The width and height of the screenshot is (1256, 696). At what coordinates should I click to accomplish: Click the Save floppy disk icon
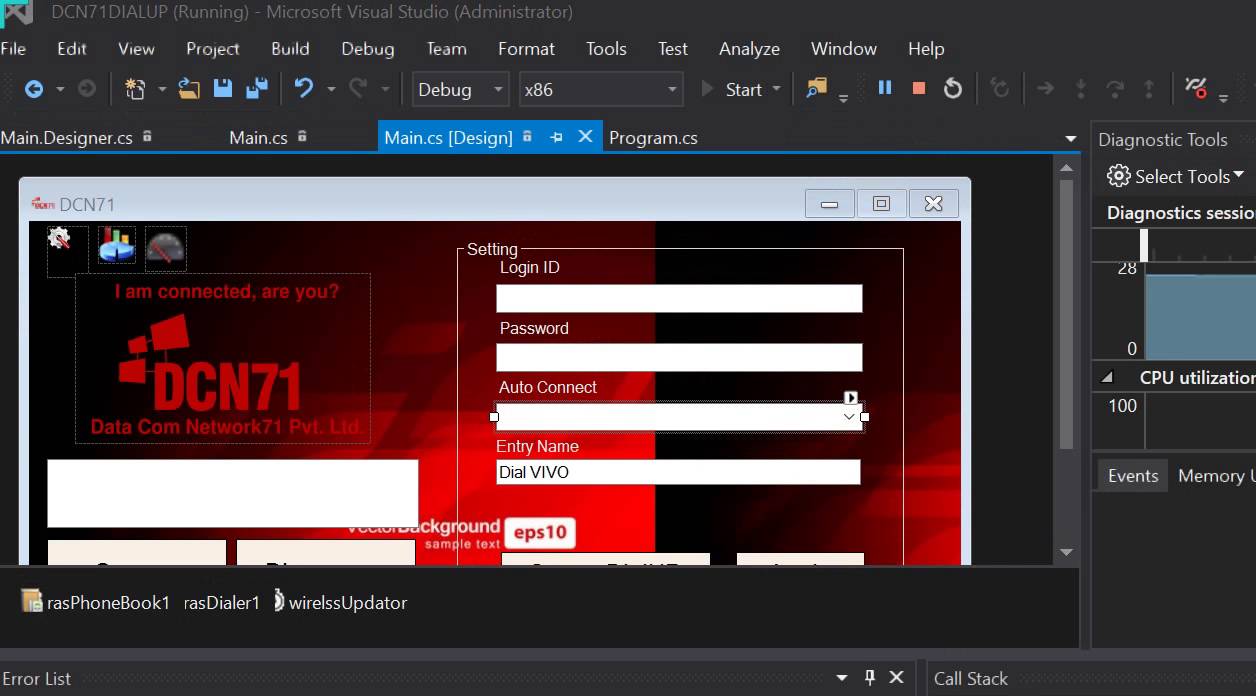coord(223,89)
